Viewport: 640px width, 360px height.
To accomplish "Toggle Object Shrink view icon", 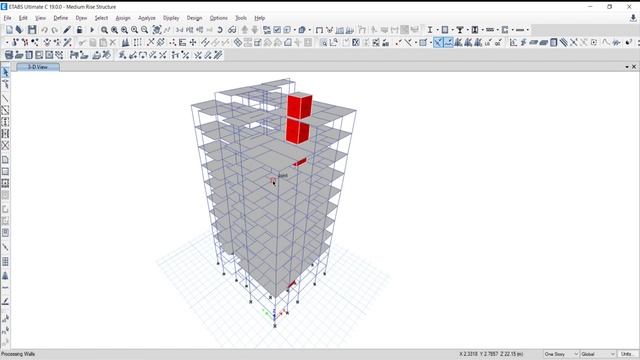I will 267,30.
